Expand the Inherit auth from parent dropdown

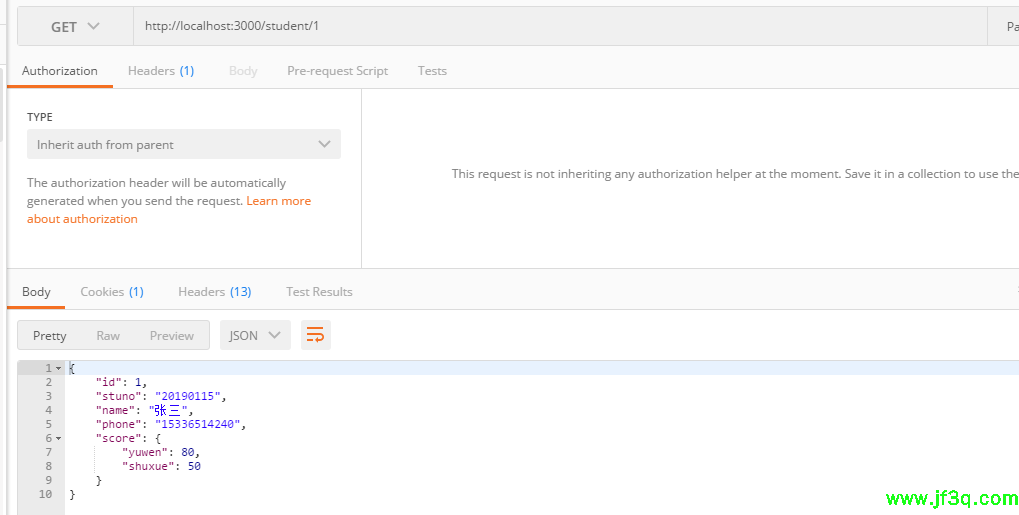(184, 145)
